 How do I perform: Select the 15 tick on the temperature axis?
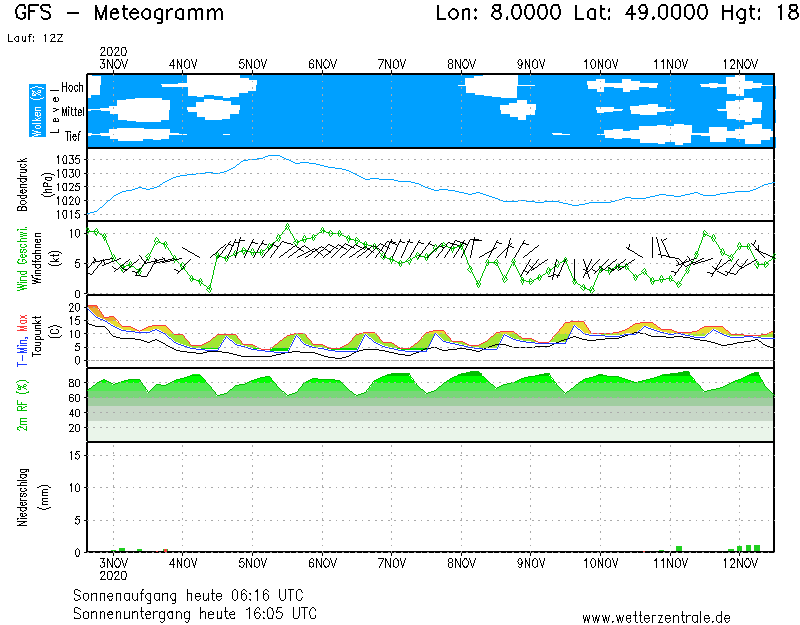75,321
